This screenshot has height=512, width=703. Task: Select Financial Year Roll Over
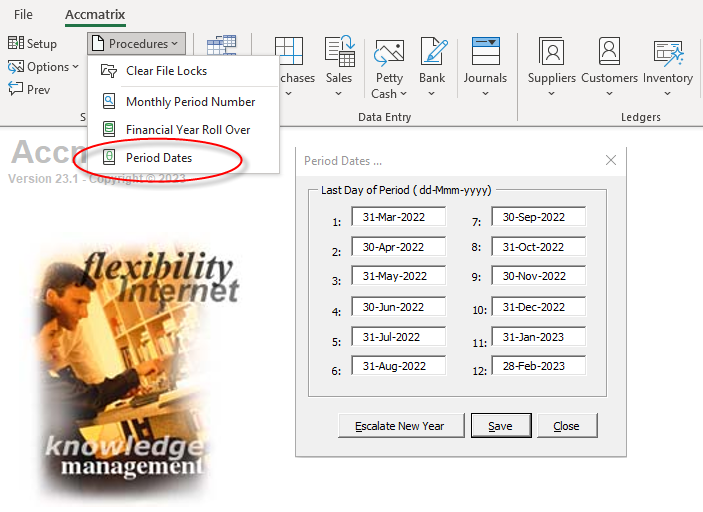188,130
